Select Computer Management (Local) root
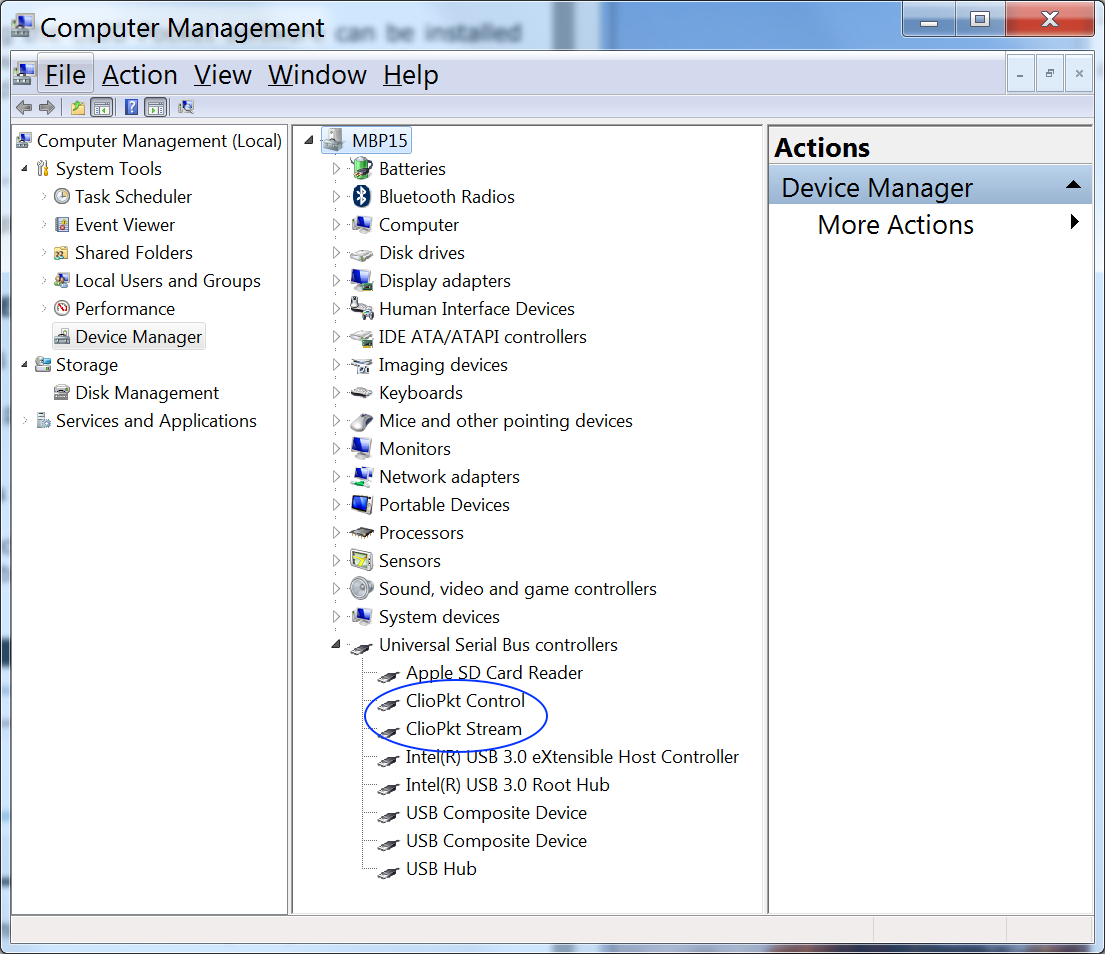The image size is (1105, 954). pyautogui.click(x=159, y=141)
